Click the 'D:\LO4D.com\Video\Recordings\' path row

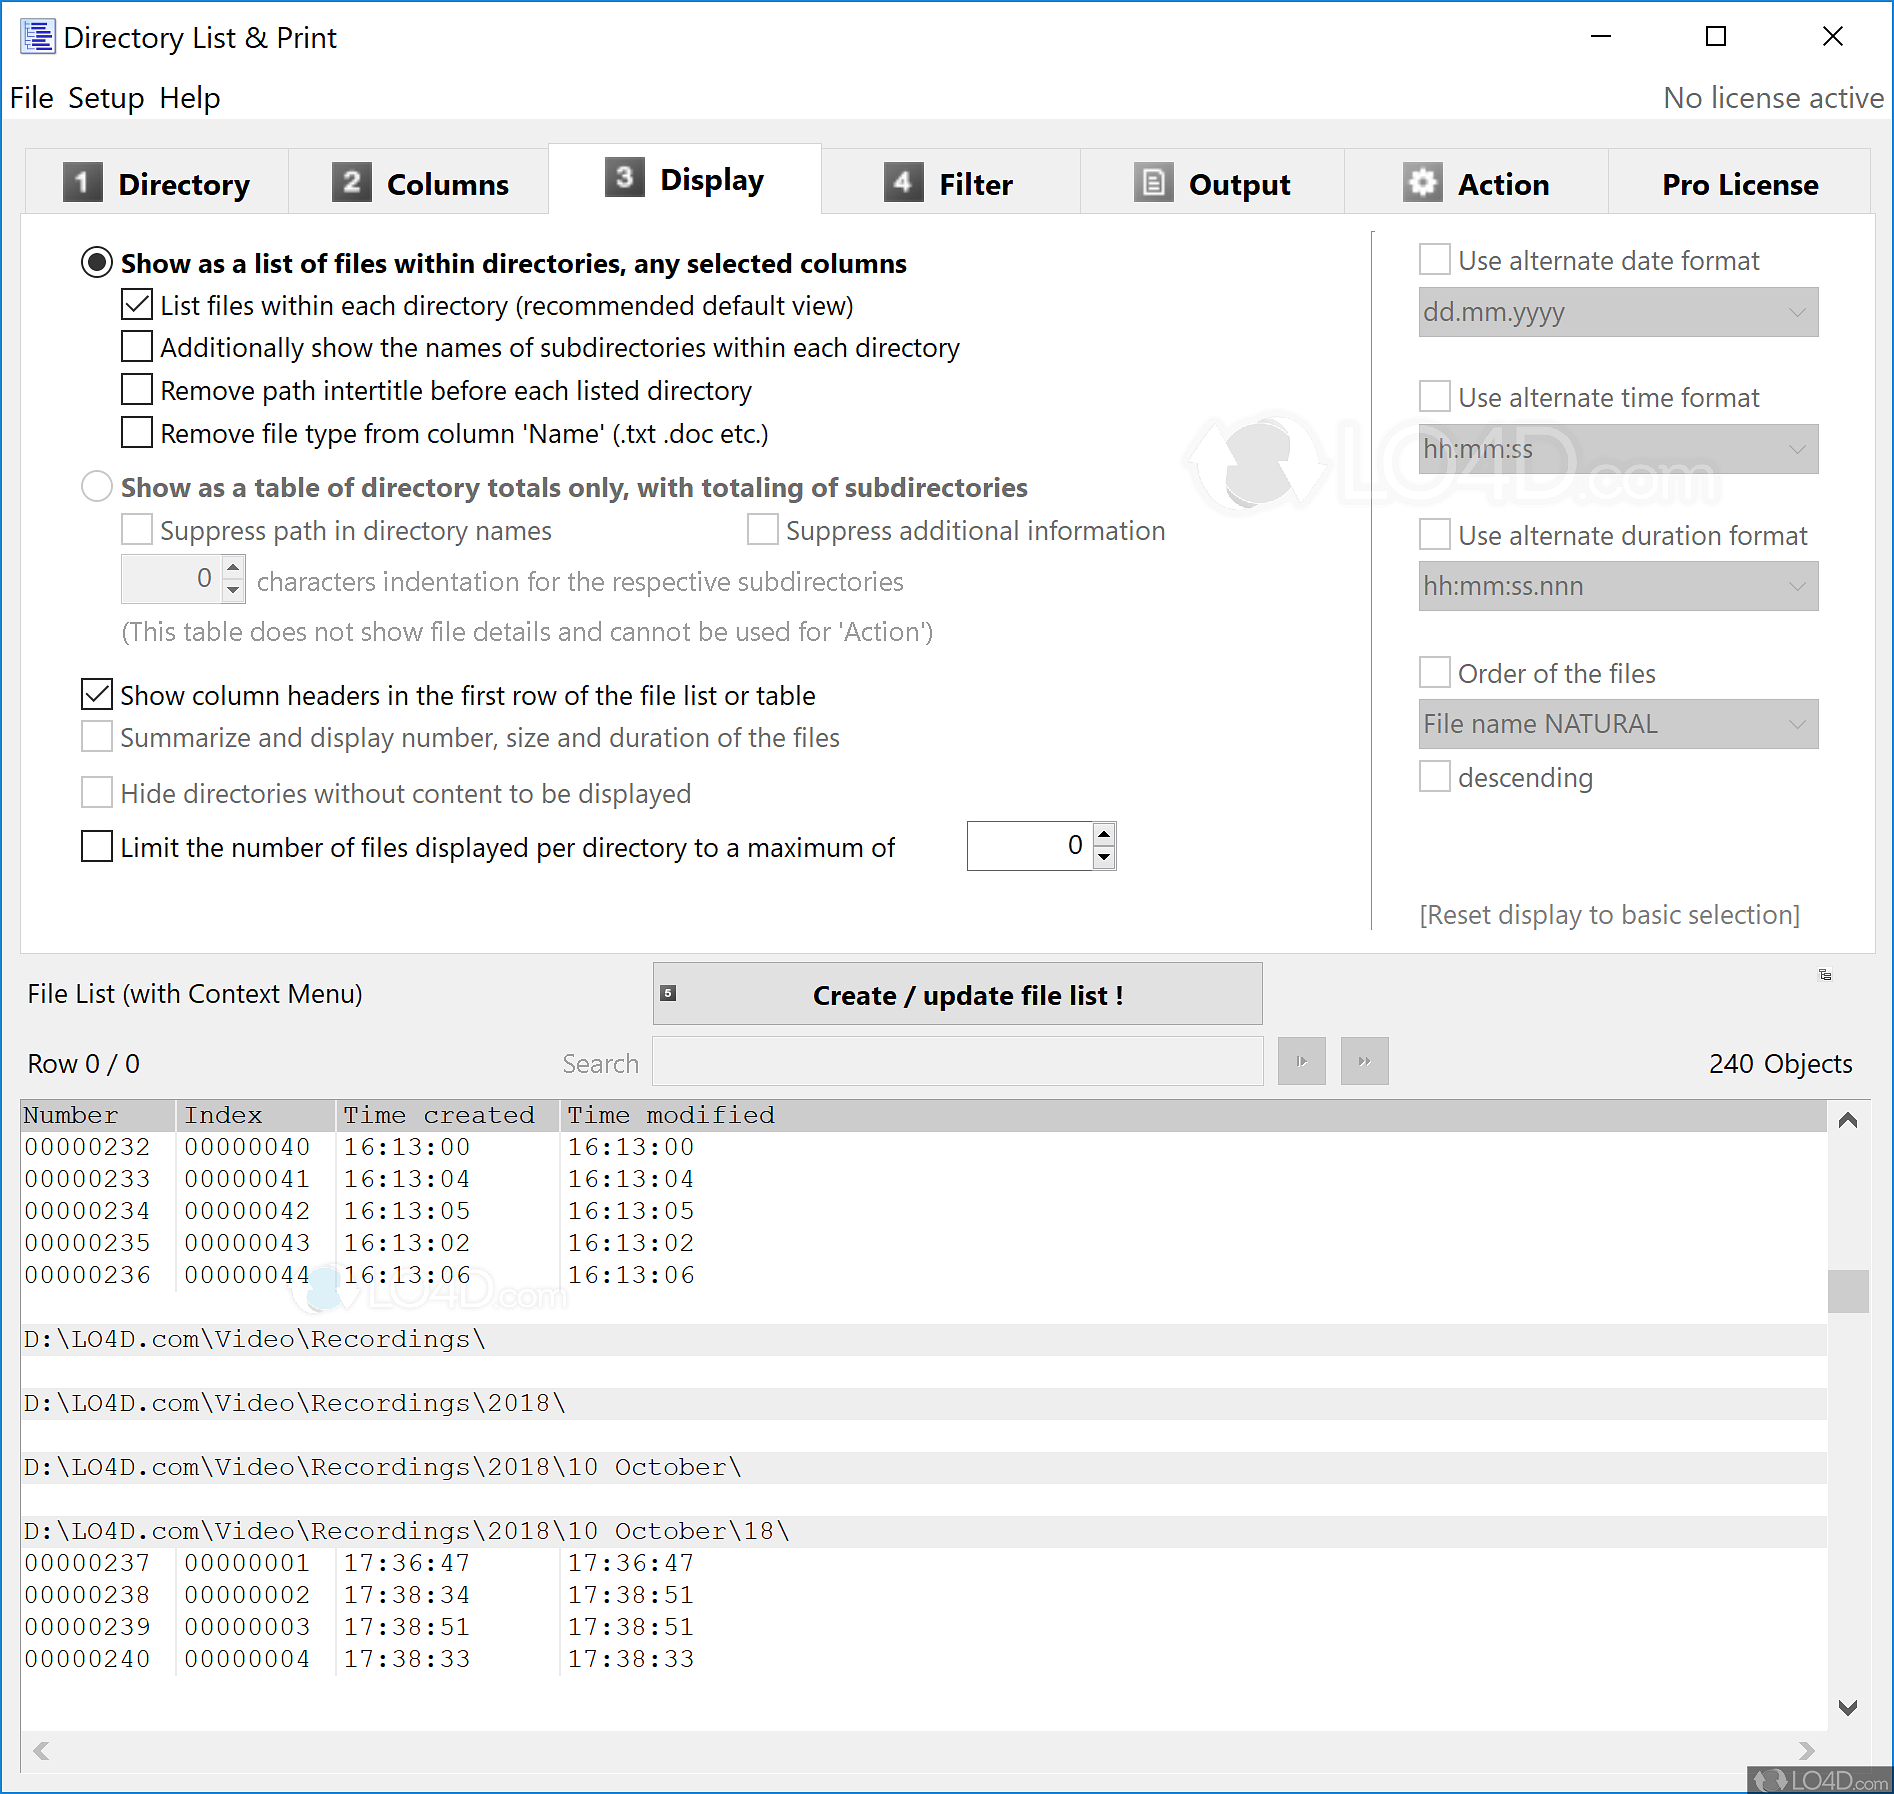click(x=924, y=1339)
